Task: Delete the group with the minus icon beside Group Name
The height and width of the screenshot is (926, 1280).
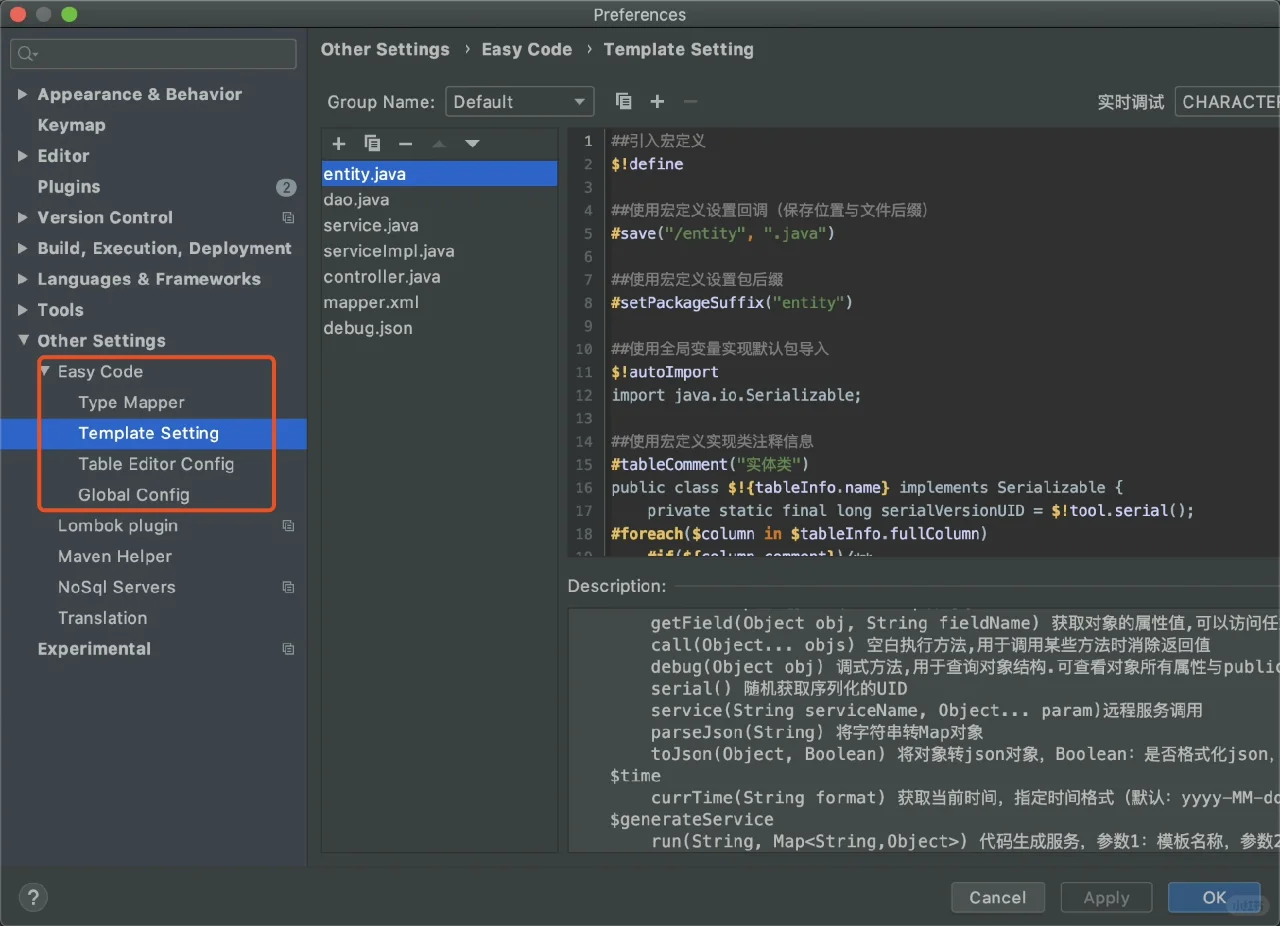Action: (x=690, y=101)
